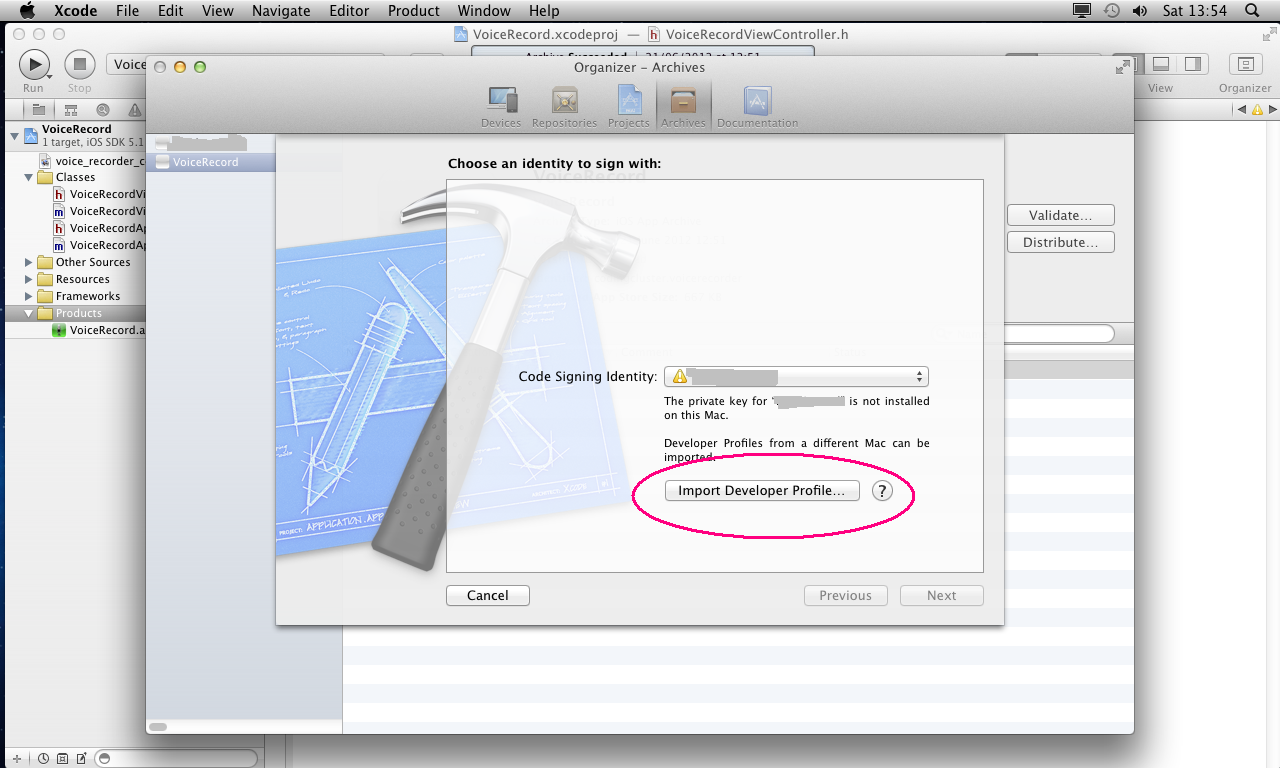The height and width of the screenshot is (768, 1280).
Task: Click the volume icon in menu bar
Action: (x=1140, y=11)
